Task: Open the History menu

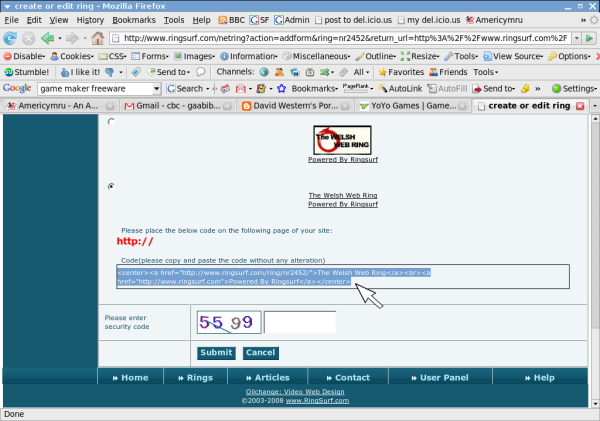Action: [x=90, y=20]
